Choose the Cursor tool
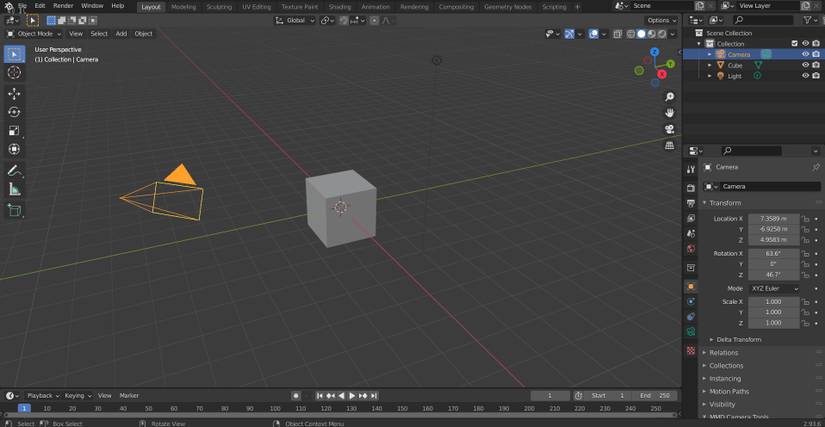This screenshot has height=427, width=825. point(14,72)
